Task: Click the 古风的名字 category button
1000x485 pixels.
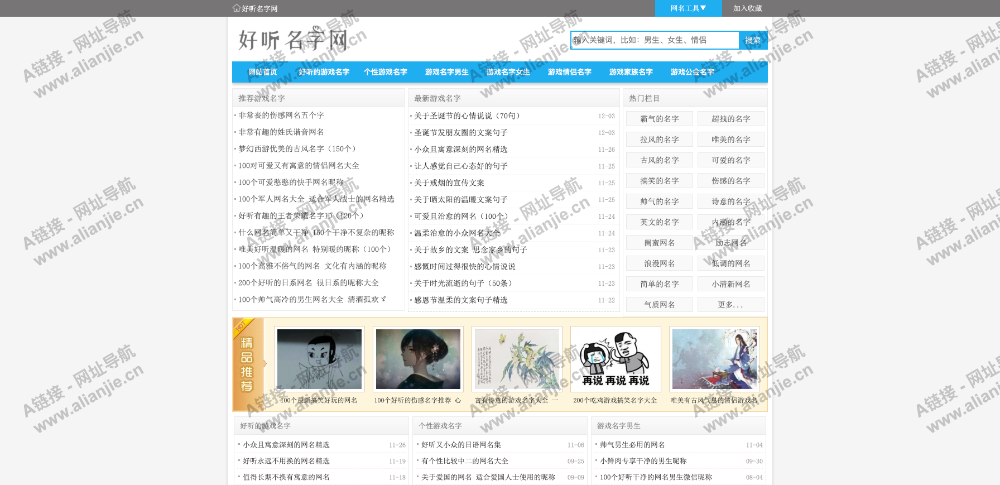Action: tap(659, 160)
